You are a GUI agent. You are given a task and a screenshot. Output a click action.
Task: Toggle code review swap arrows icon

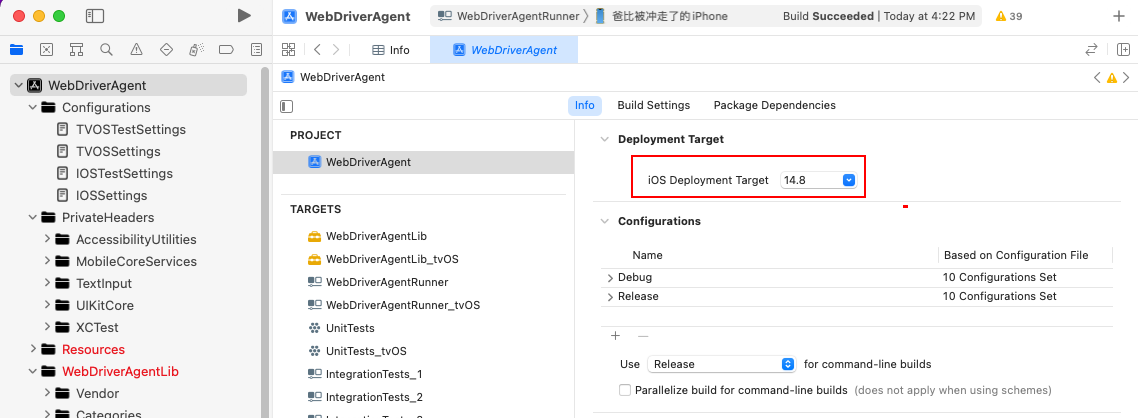click(1091, 49)
